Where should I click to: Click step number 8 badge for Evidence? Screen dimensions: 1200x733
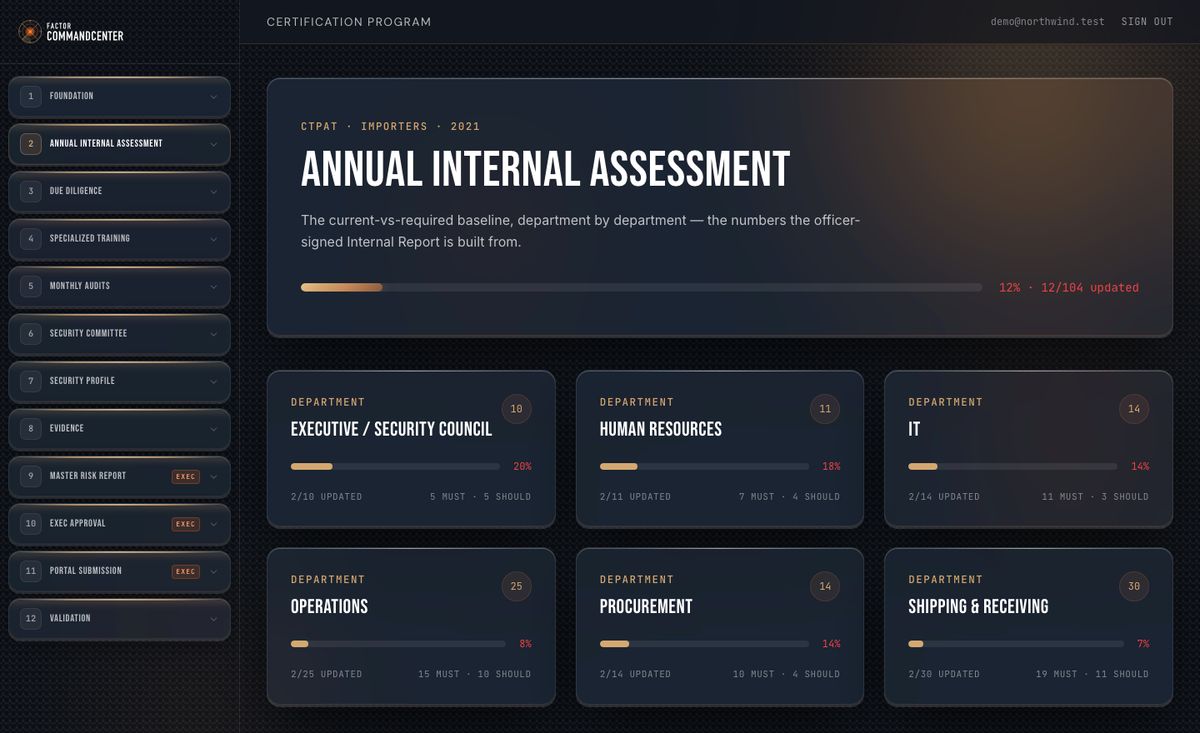pyautogui.click(x=31, y=429)
